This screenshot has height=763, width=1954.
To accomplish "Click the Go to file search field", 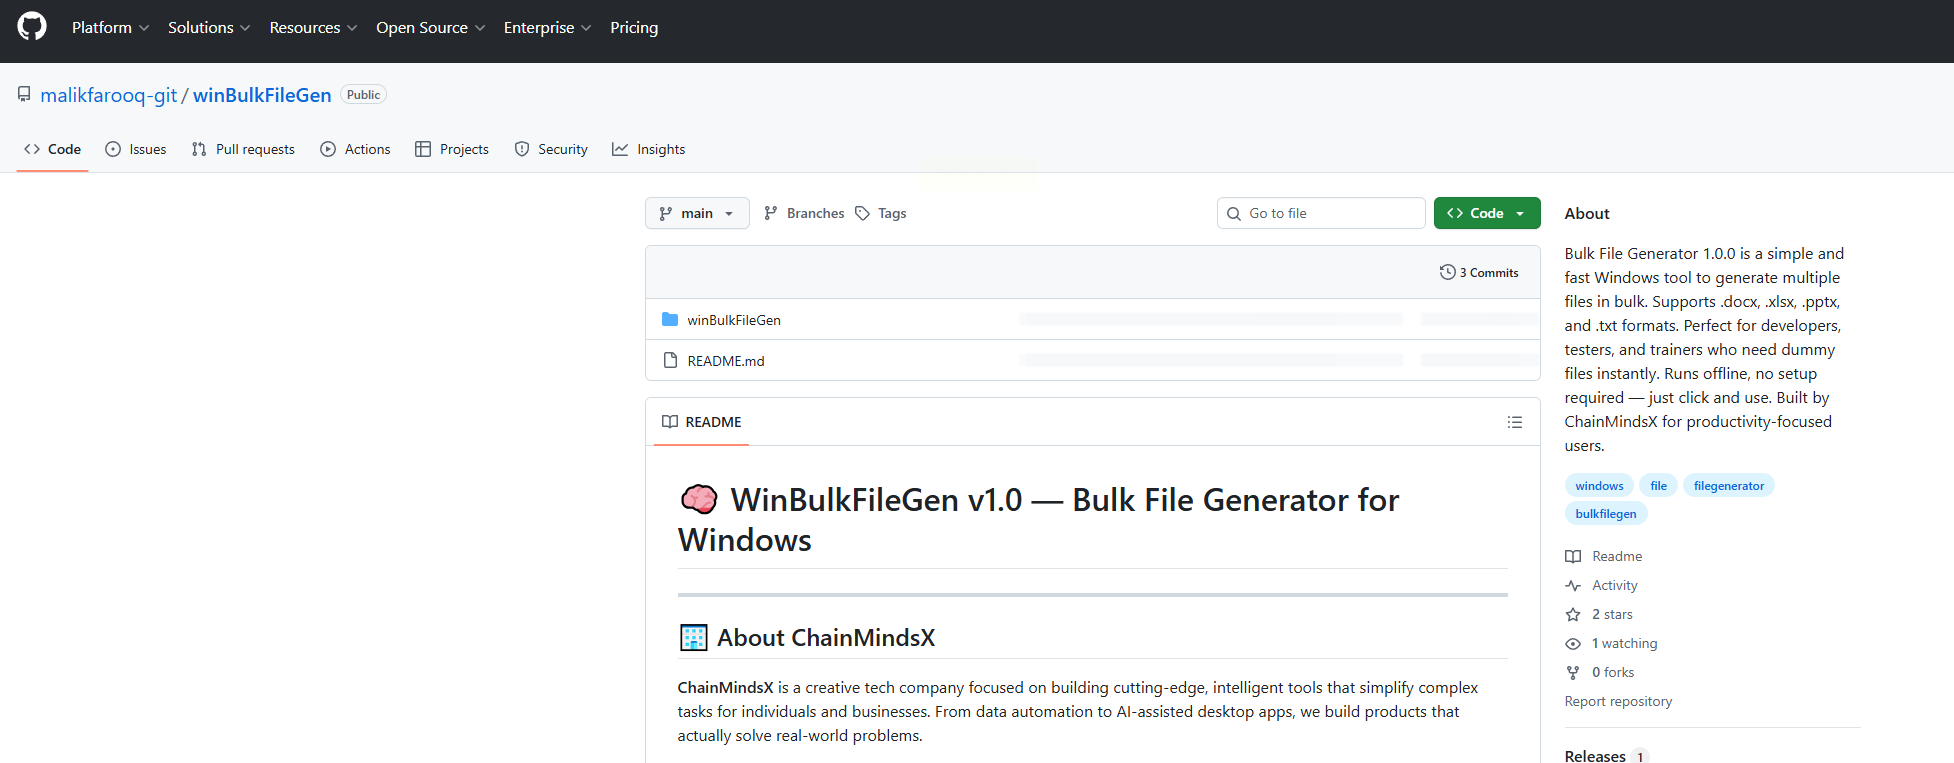I will 1320,213.
